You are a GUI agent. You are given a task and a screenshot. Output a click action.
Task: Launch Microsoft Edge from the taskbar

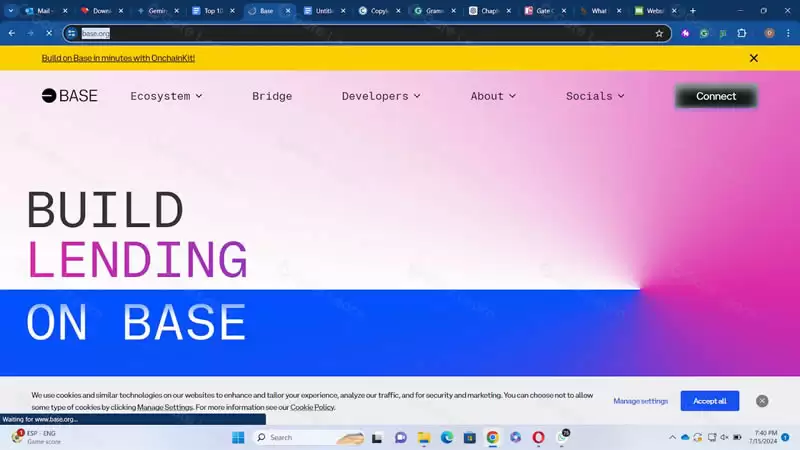pyautogui.click(x=447, y=437)
